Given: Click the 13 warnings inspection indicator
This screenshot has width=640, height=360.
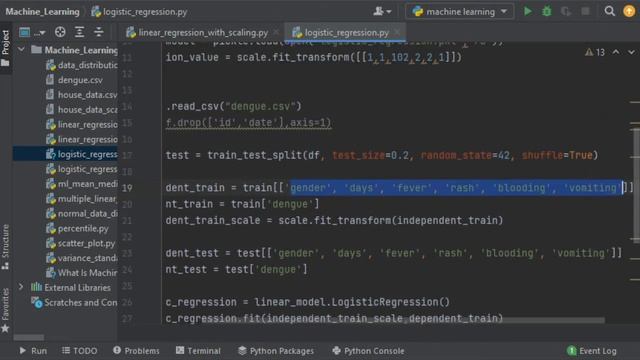Looking at the screenshot, I should pyautogui.click(x=595, y=52).
